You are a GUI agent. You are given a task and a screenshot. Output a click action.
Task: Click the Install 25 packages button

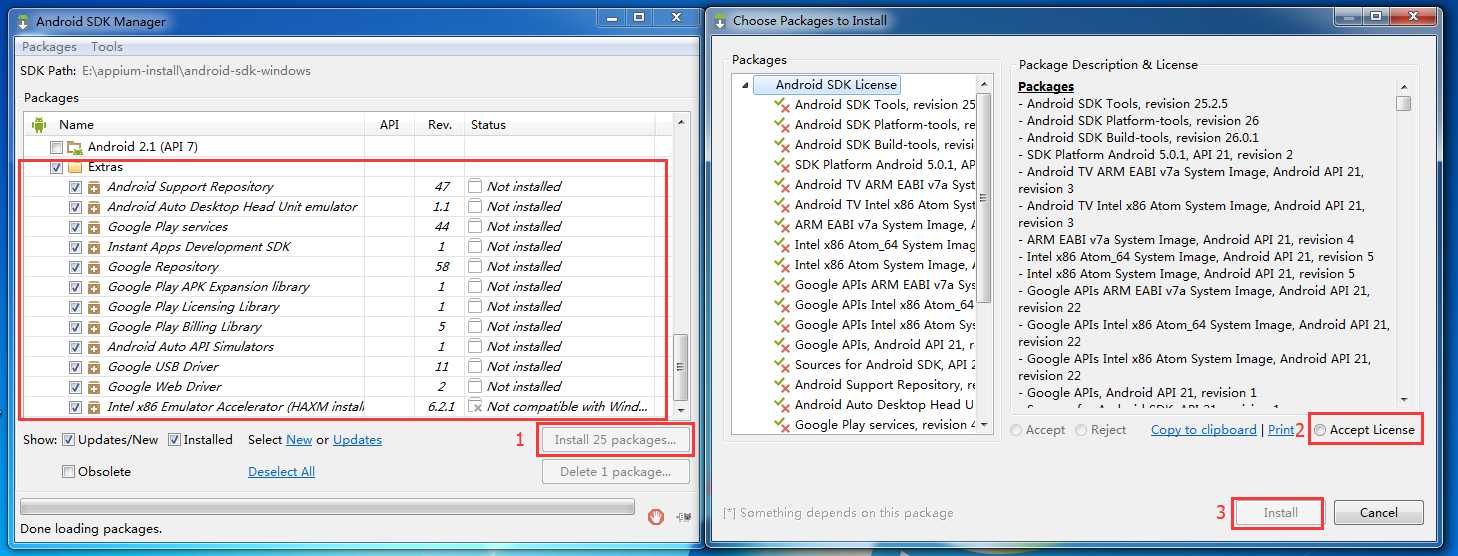tap(615, 440)
